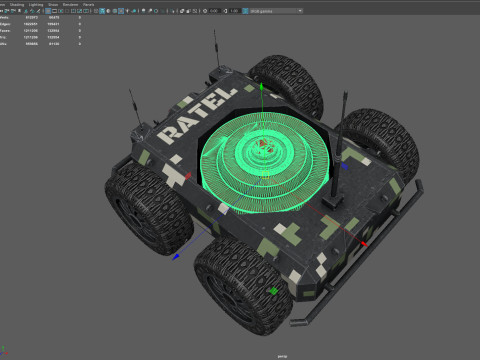Click the red plane handle of manipulator
Viewport: 480px width, 360px height.
tap(188, 176)
